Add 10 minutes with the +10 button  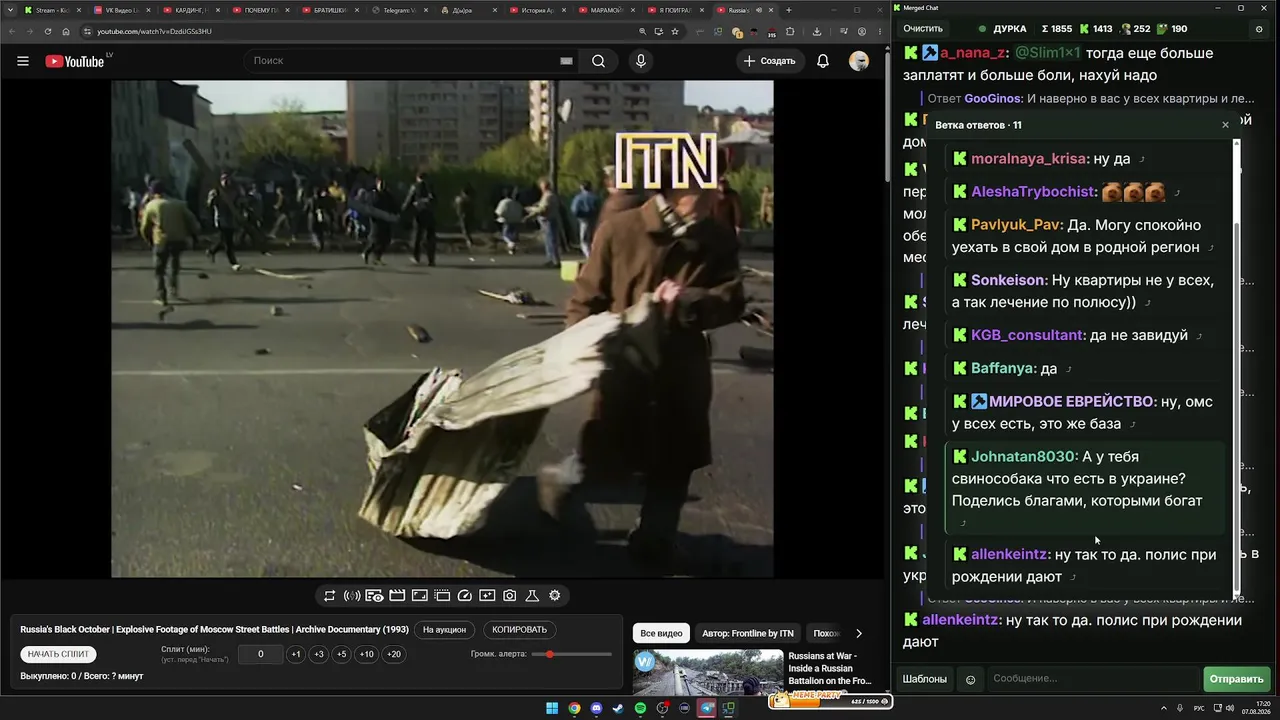pyautogui.click(x=367, y=654)
